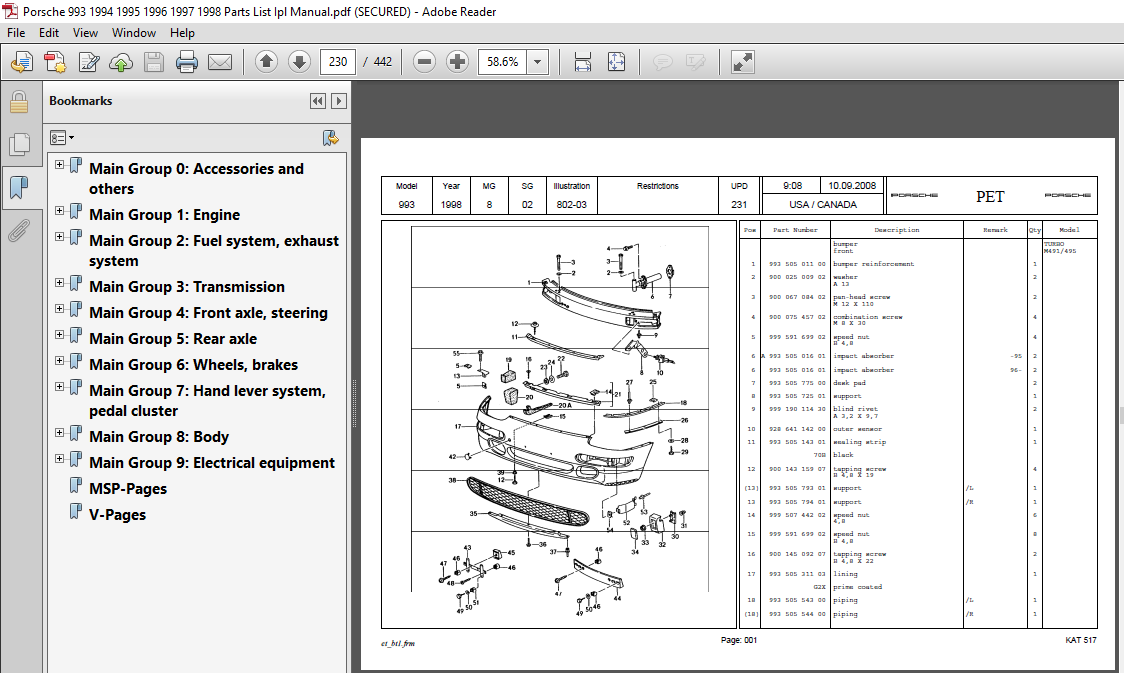Image resolution: width=1124 pixels, height=673 pixels.
Task: Click the 'KAT 517' footer label
Action: (x=1080, y=640)
